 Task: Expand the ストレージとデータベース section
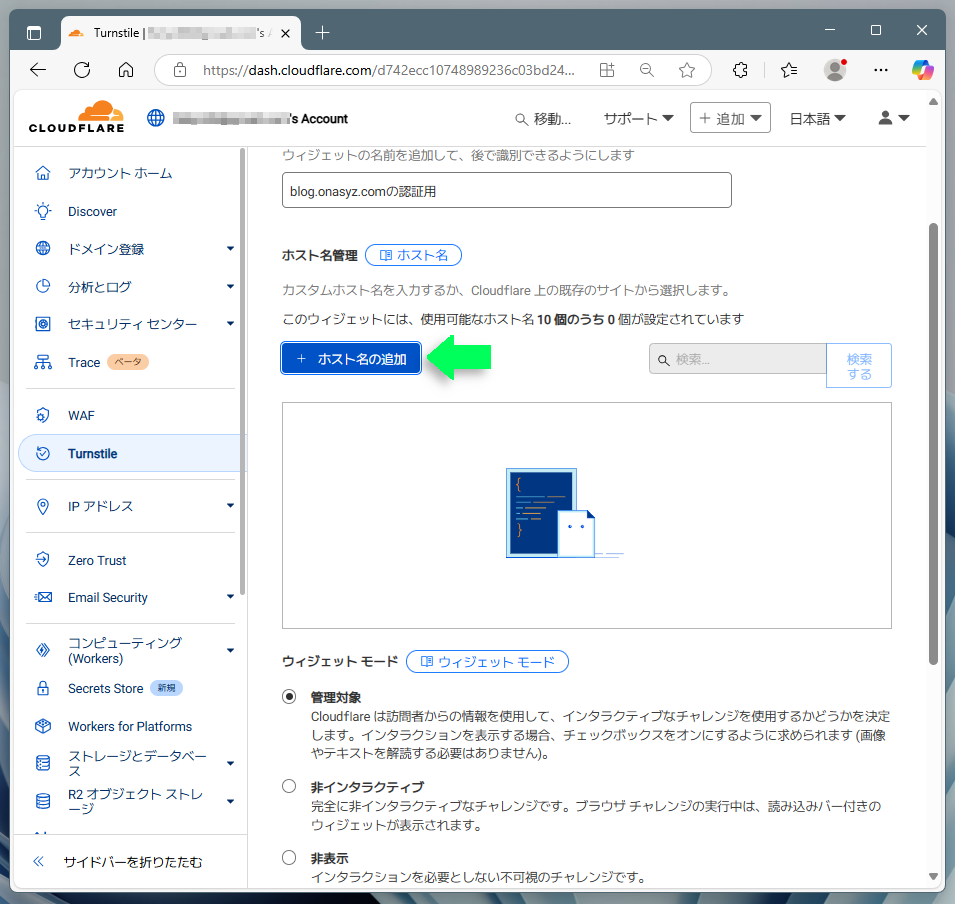click(230, 763)
